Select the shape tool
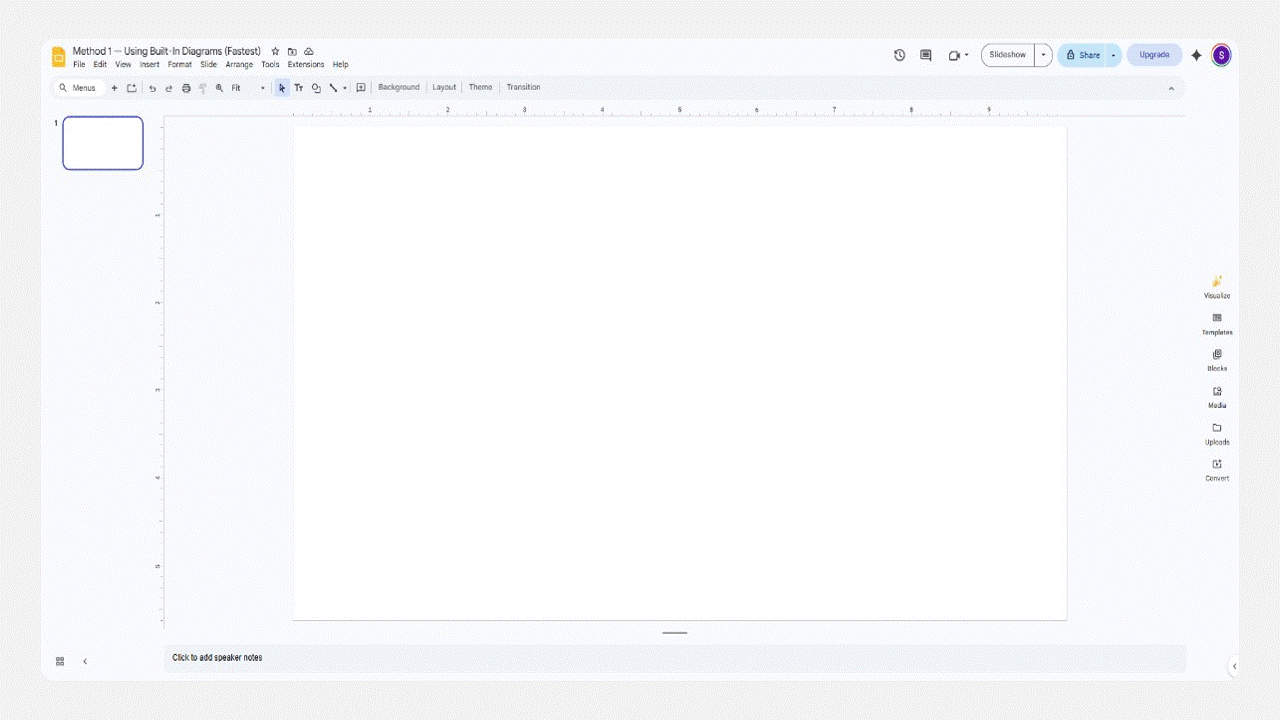Image resolution: width=1280 pixels, height=720 pixels. [x=316, y=88]
